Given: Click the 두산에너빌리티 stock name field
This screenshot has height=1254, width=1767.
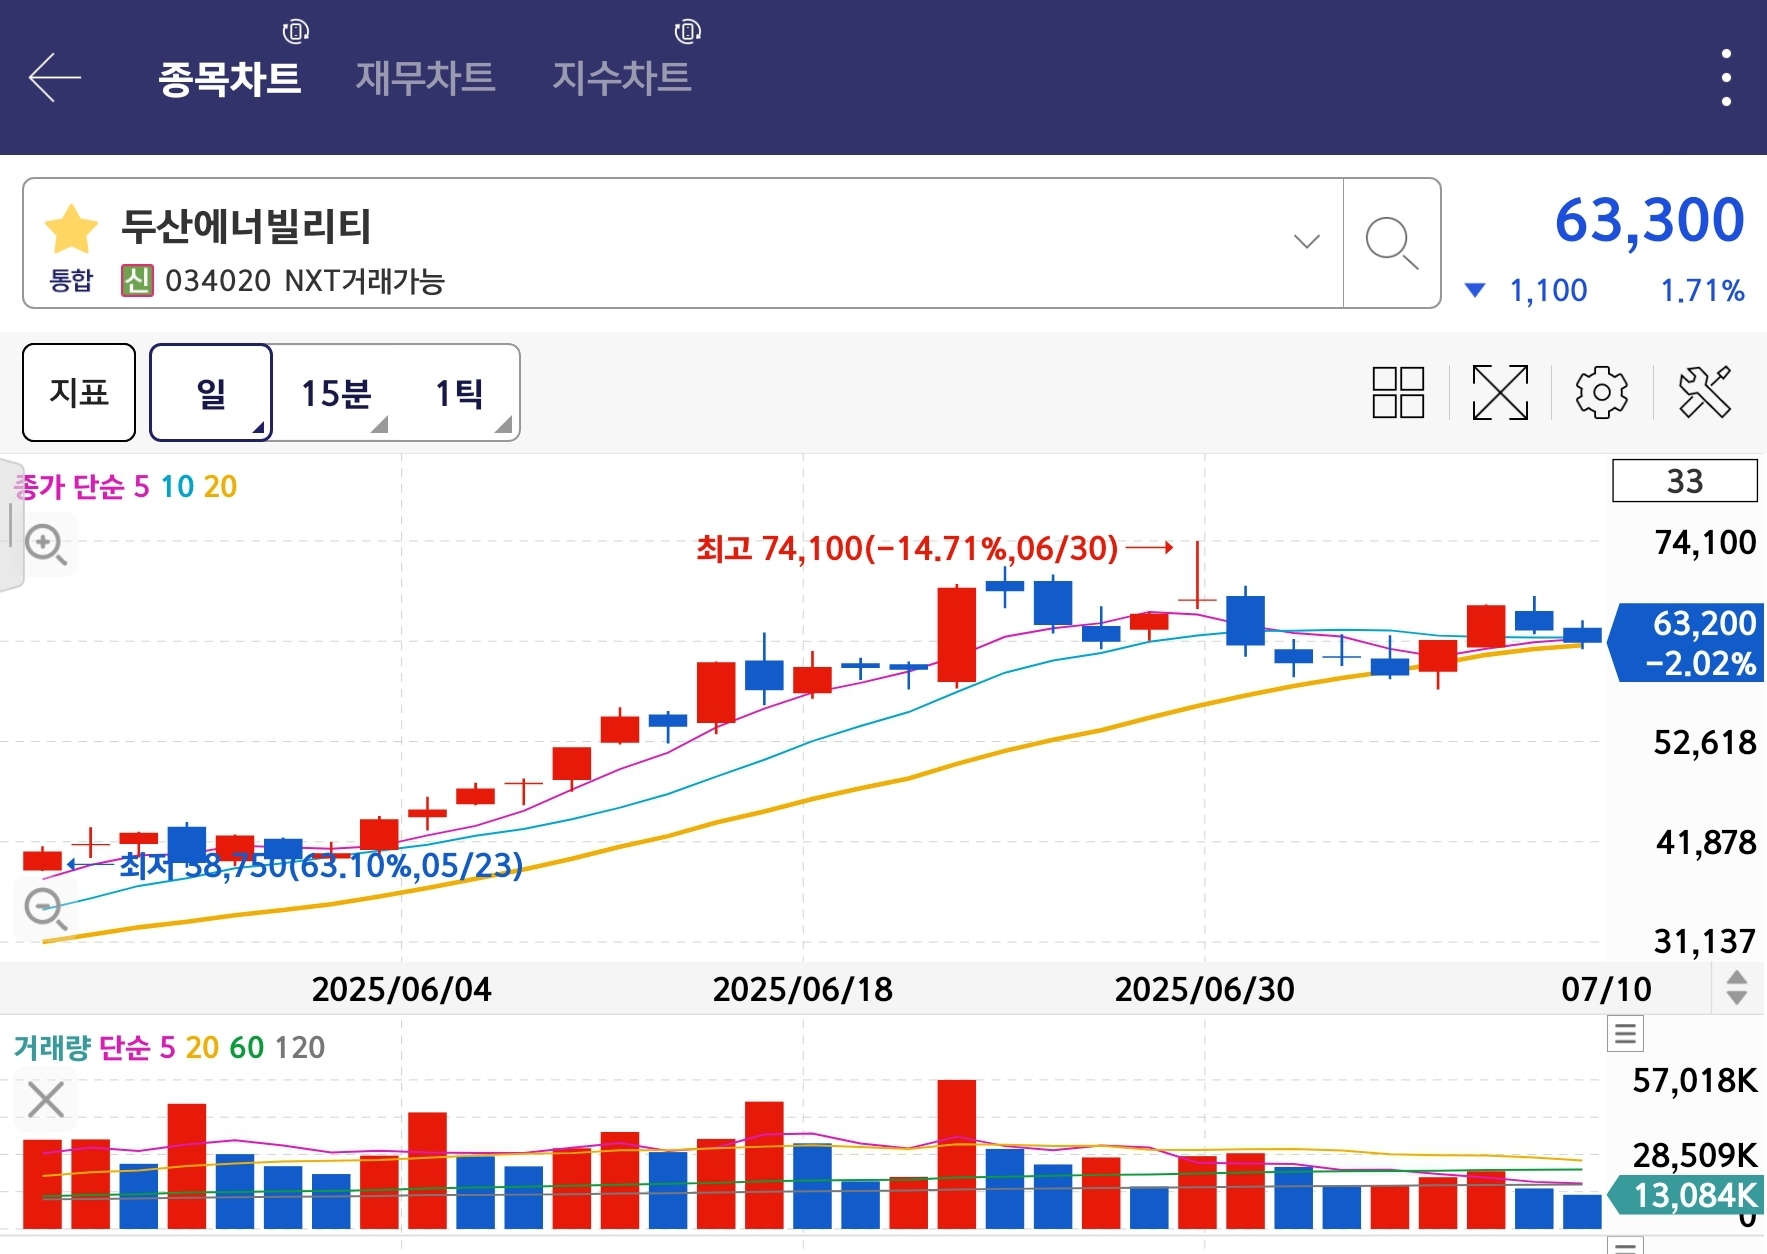Looking at the screenshot, I should click(683, 243).
